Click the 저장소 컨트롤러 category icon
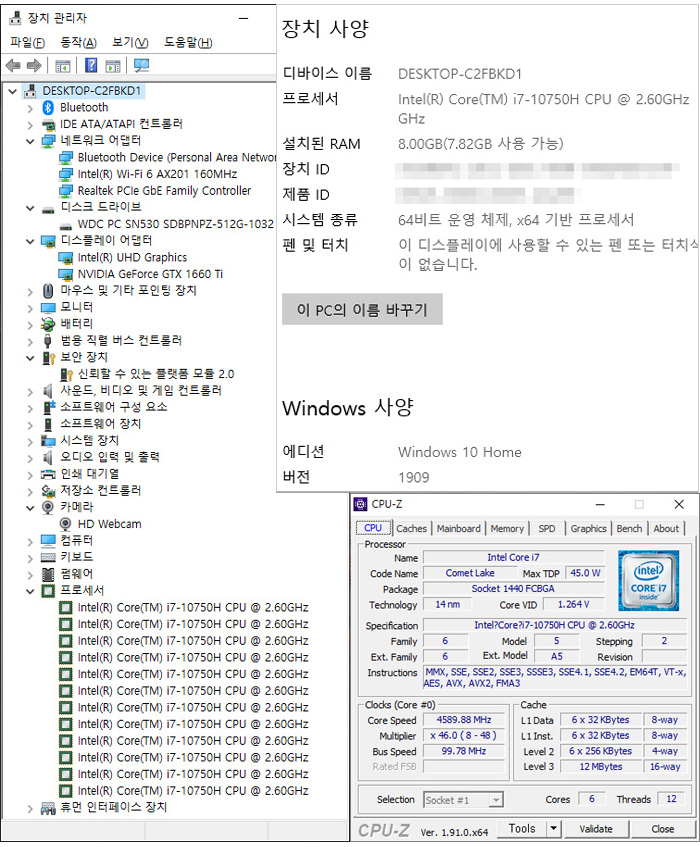The height and width of the screenshot is (847, 700). point(48,490)
